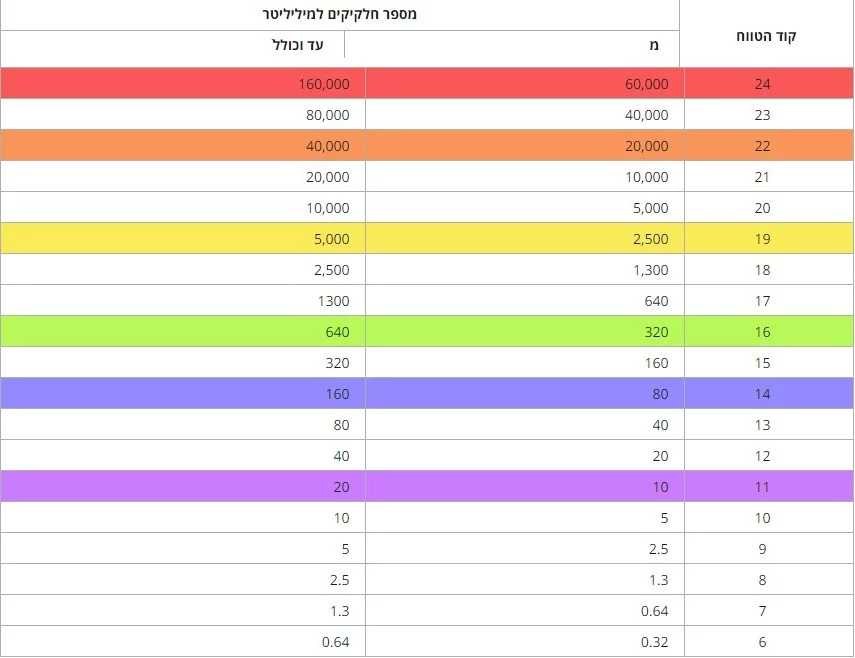Select the 80,000 cell in row 23
Screen dimensions: 855x658
coord(183,114)
